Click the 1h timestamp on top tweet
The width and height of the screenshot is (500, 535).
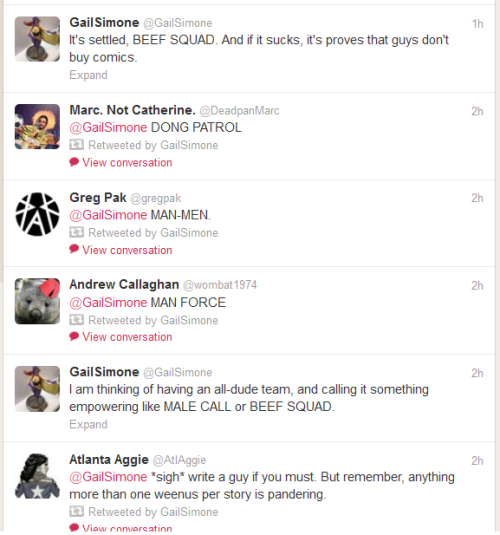tap(477, 24)
